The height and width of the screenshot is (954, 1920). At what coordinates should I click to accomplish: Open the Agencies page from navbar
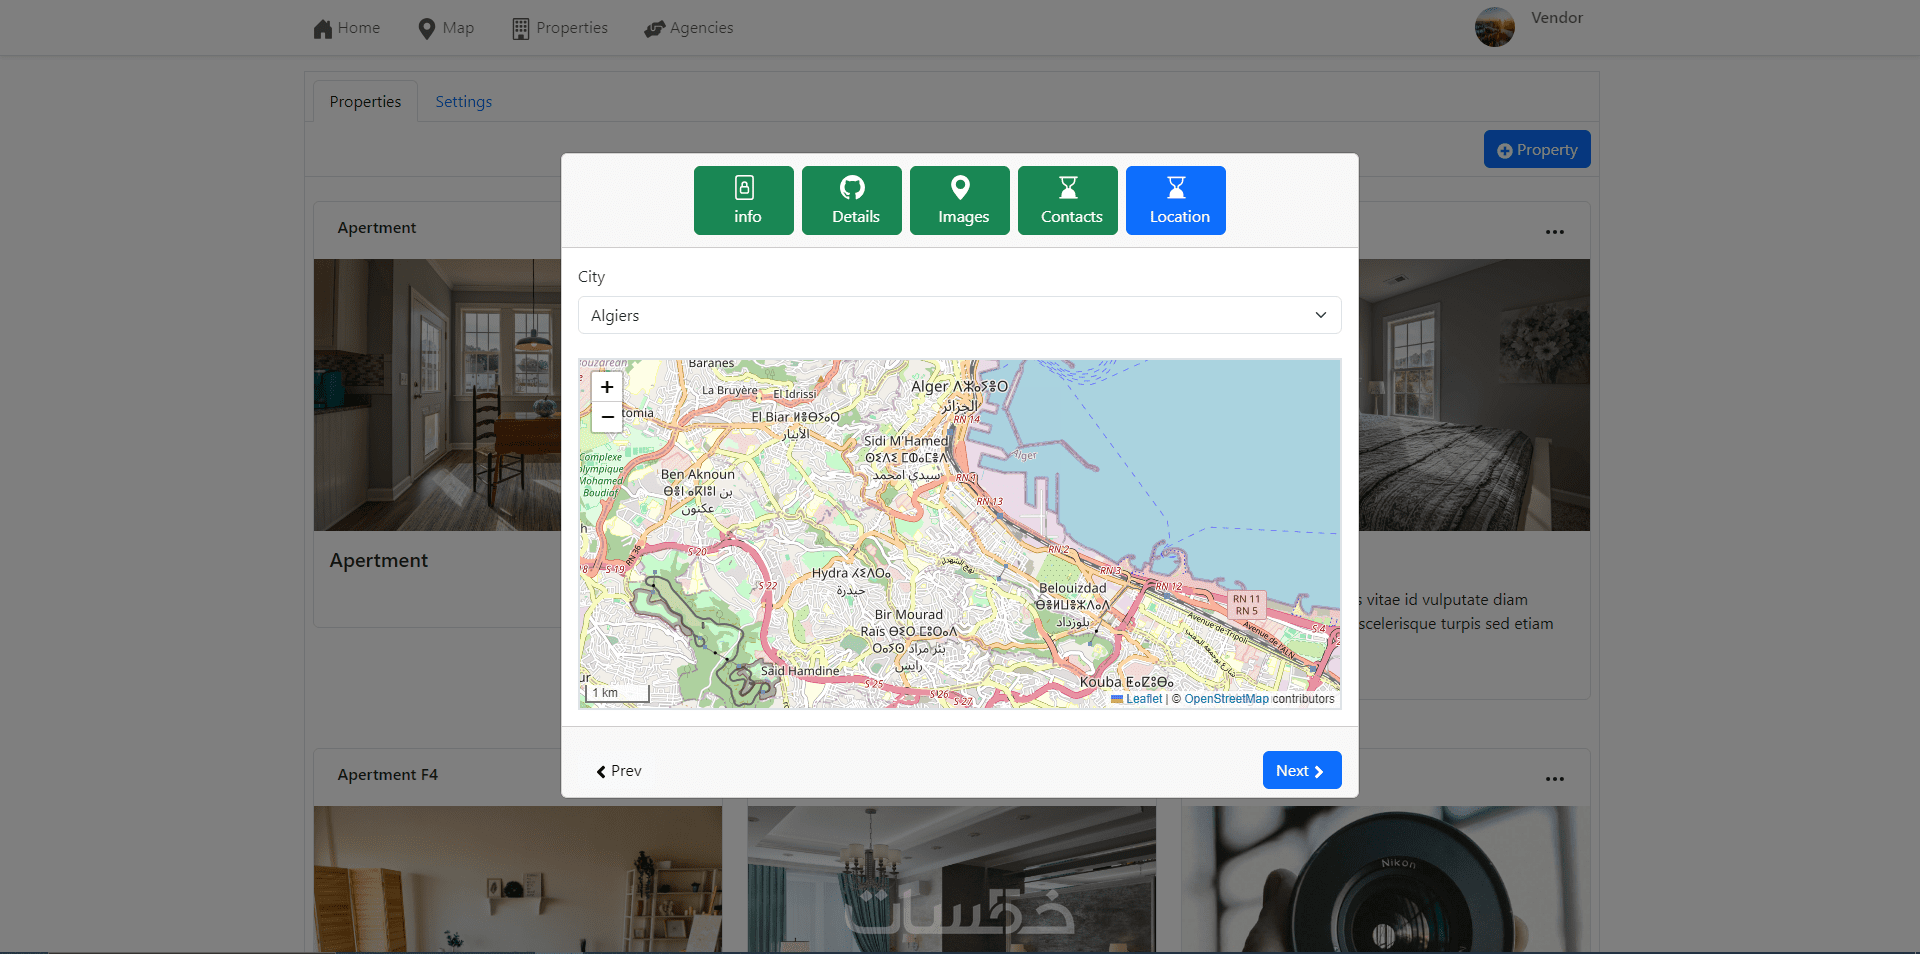tap(689, 28)
